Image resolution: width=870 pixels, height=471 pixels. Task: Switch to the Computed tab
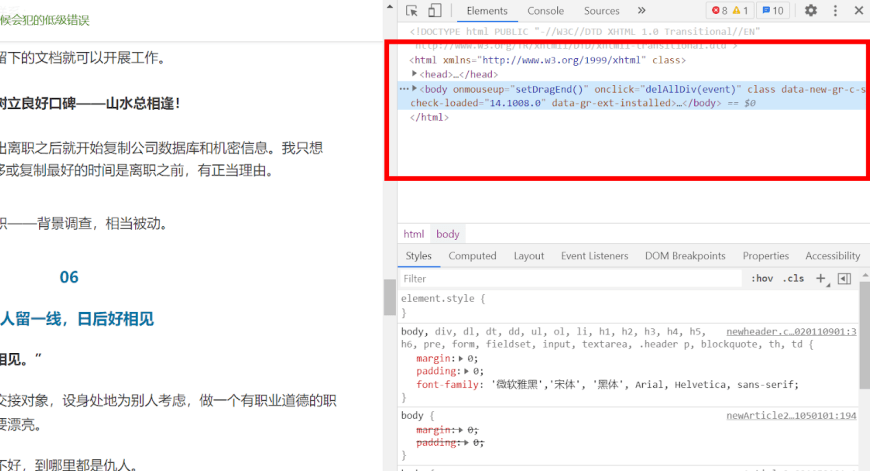[x=472, y=256]
